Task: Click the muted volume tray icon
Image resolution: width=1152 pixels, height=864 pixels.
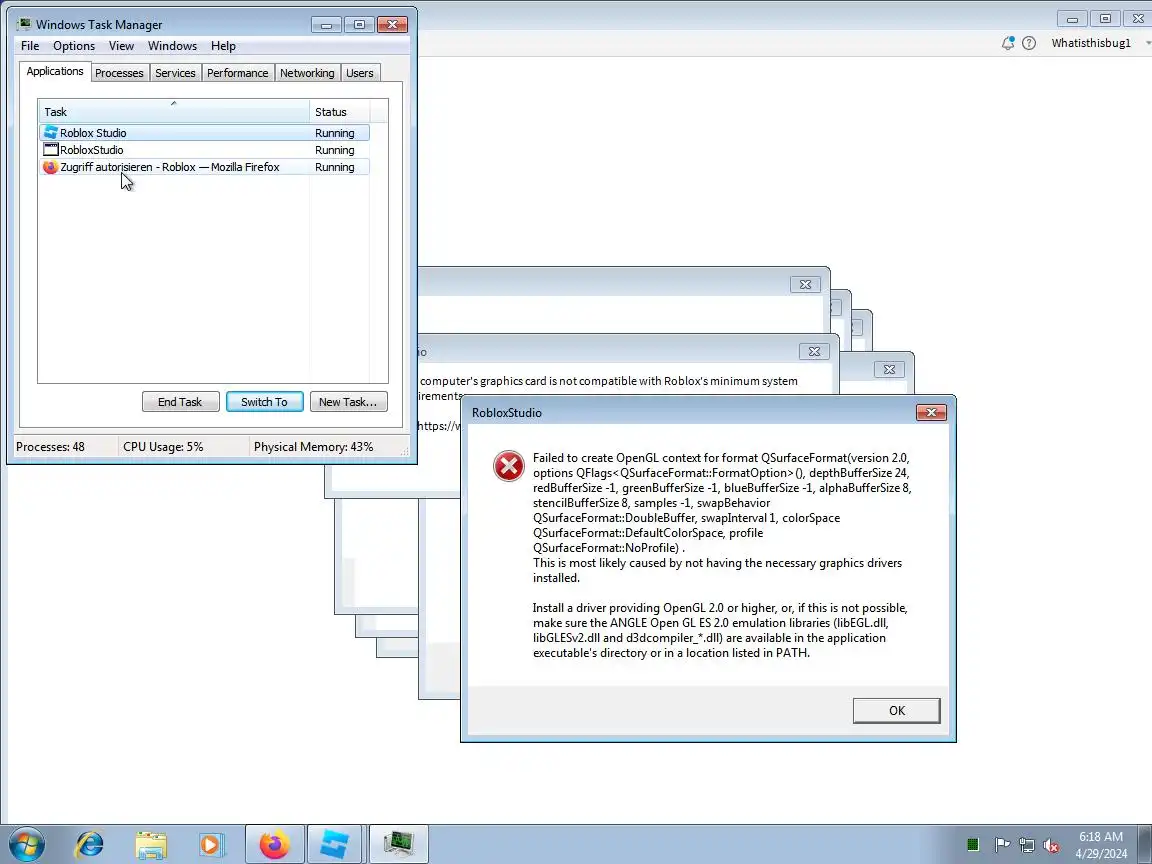Action: tap(1051, 845)
